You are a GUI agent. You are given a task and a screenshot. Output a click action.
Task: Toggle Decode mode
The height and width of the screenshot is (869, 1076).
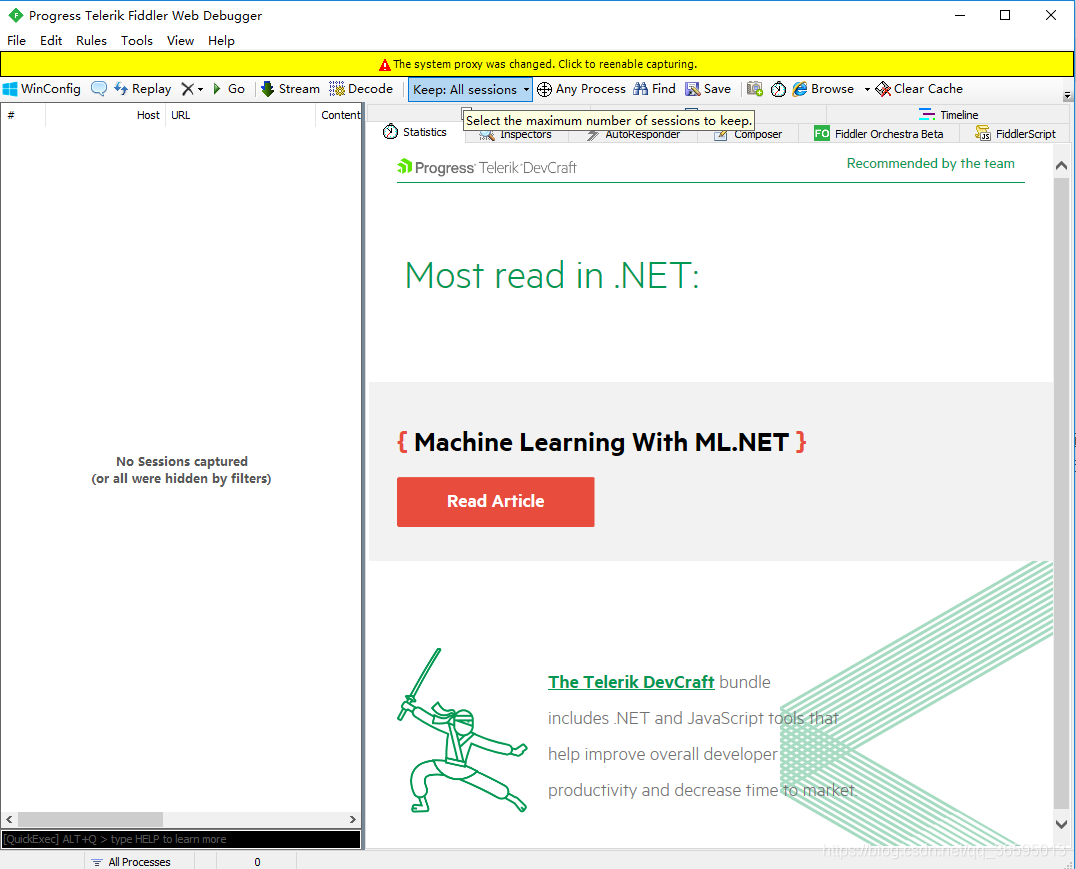click(x=361, y=89)
